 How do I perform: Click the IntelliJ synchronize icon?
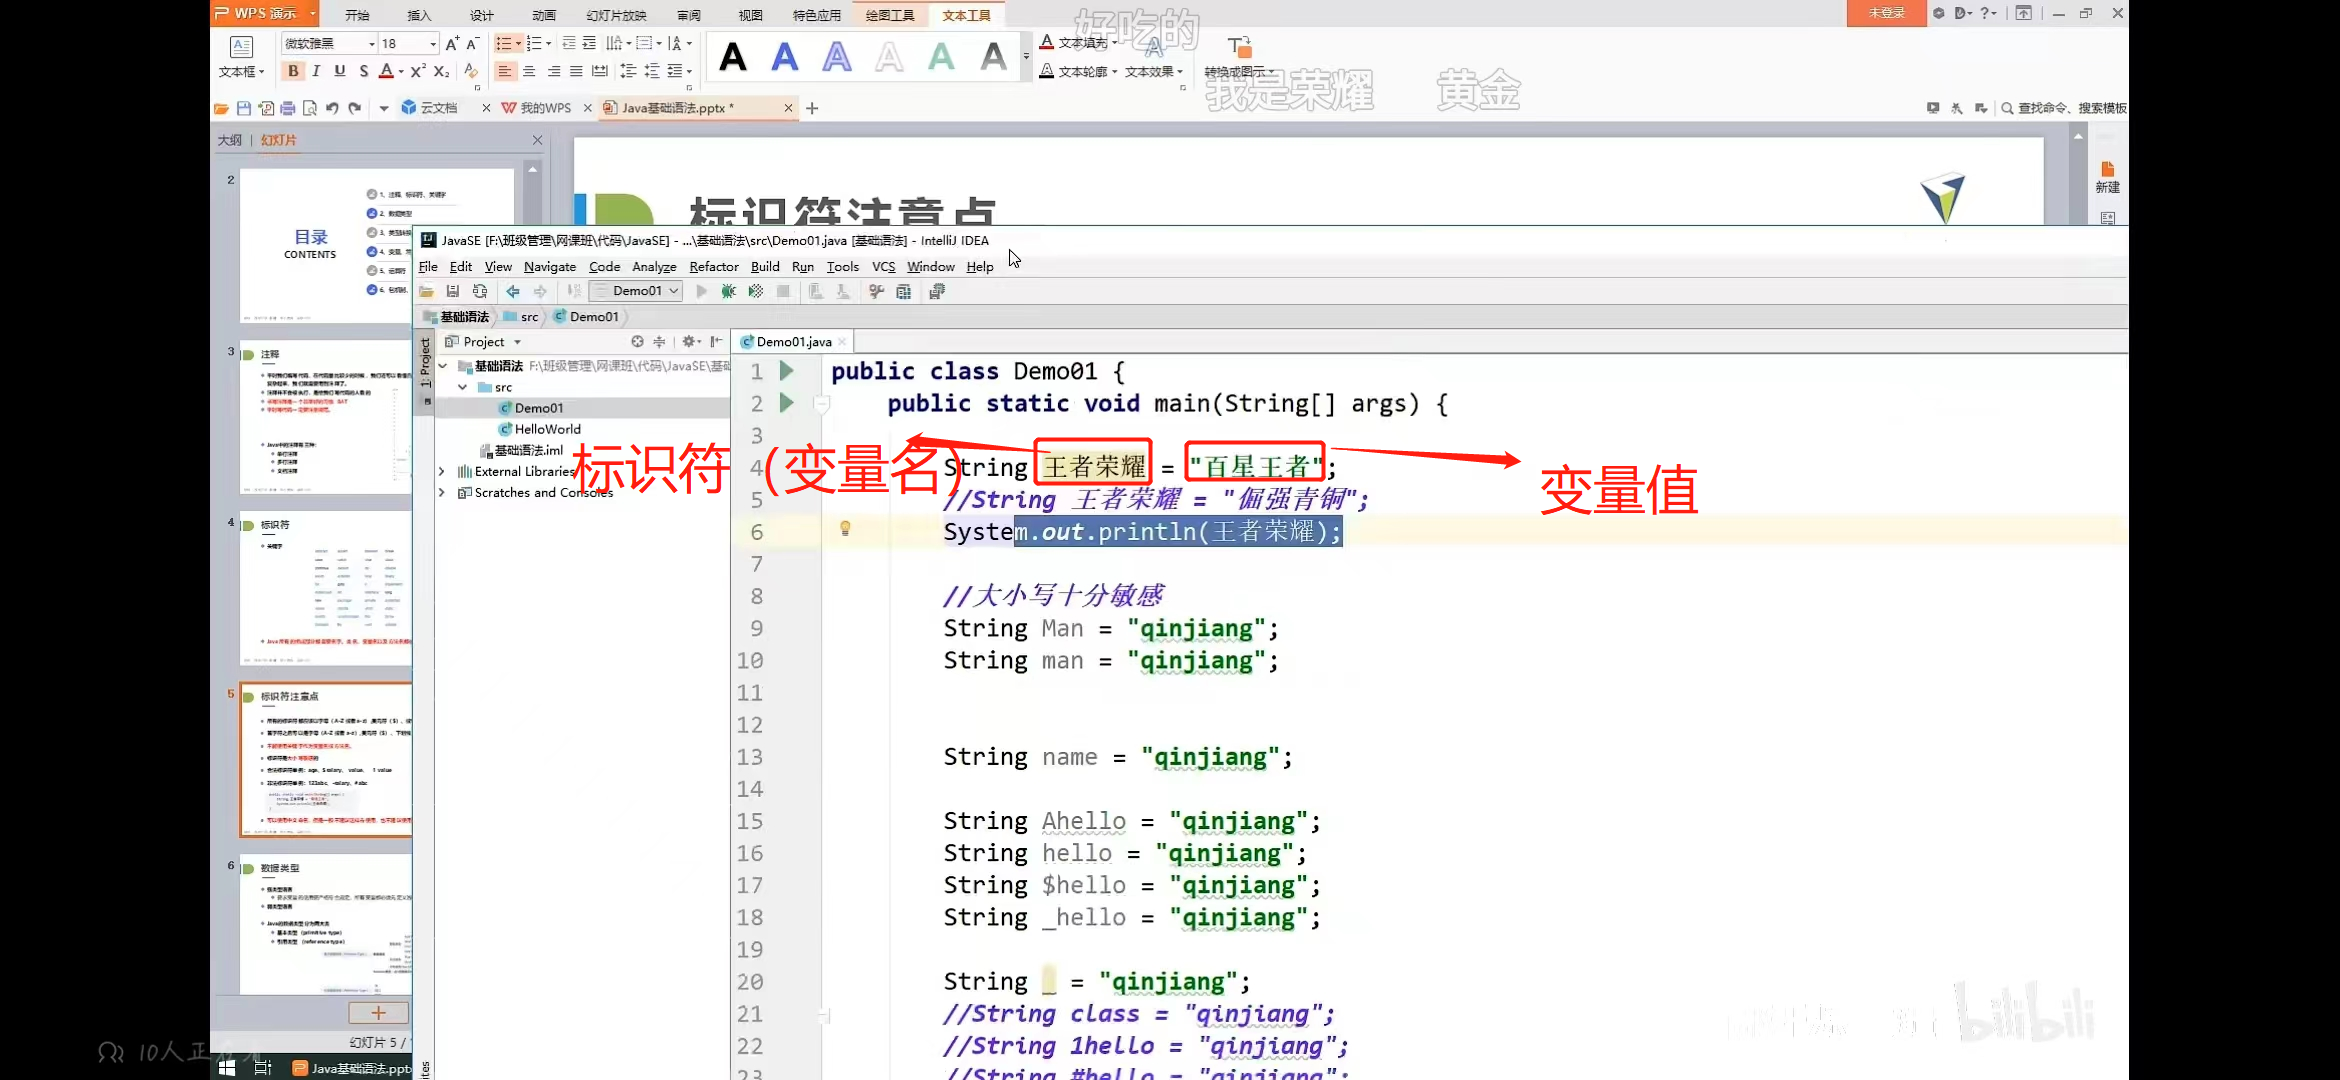(480, 291)
